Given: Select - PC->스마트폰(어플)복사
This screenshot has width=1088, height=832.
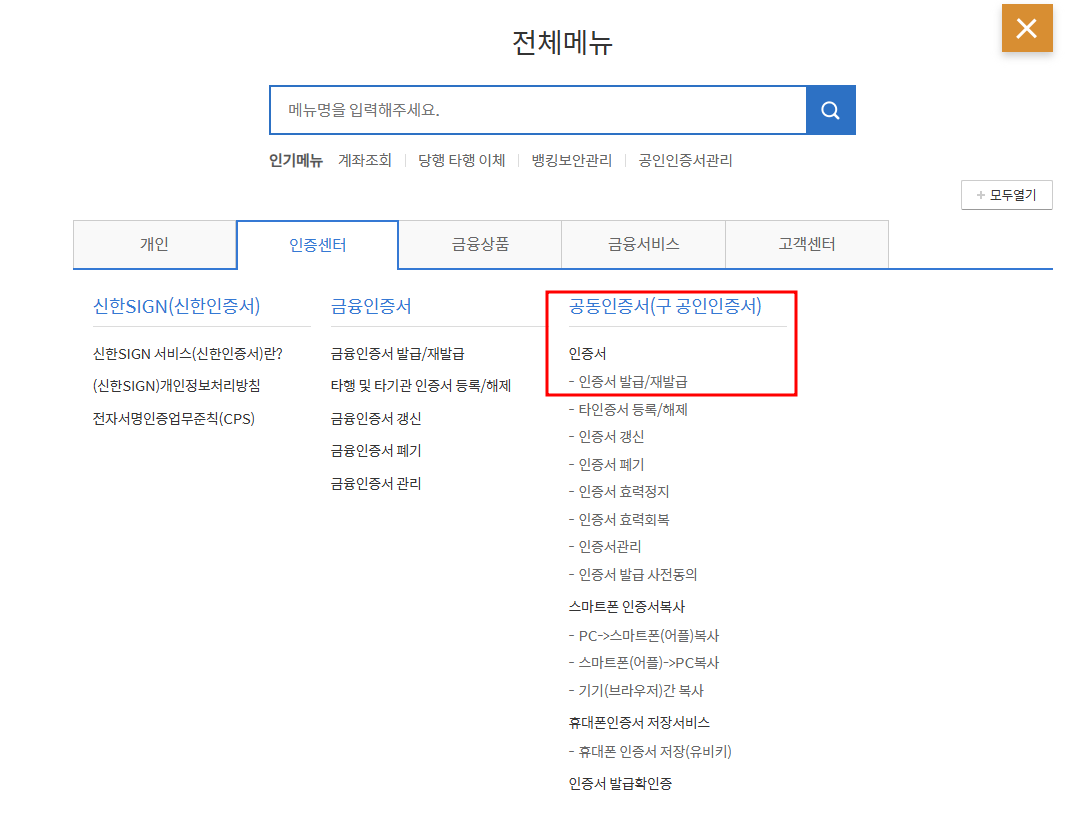Looking at the screenshot, I should (x=644, y=636).
